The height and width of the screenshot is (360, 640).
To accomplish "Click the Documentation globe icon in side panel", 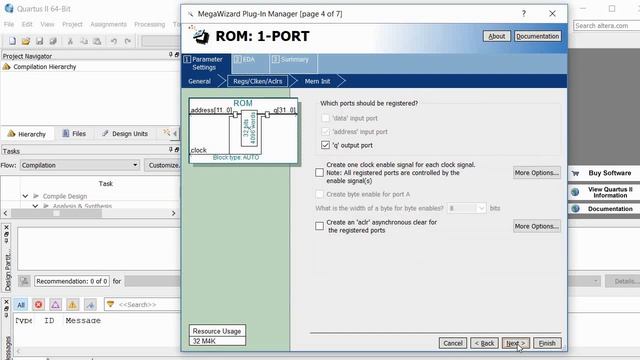I will [575, 209].
